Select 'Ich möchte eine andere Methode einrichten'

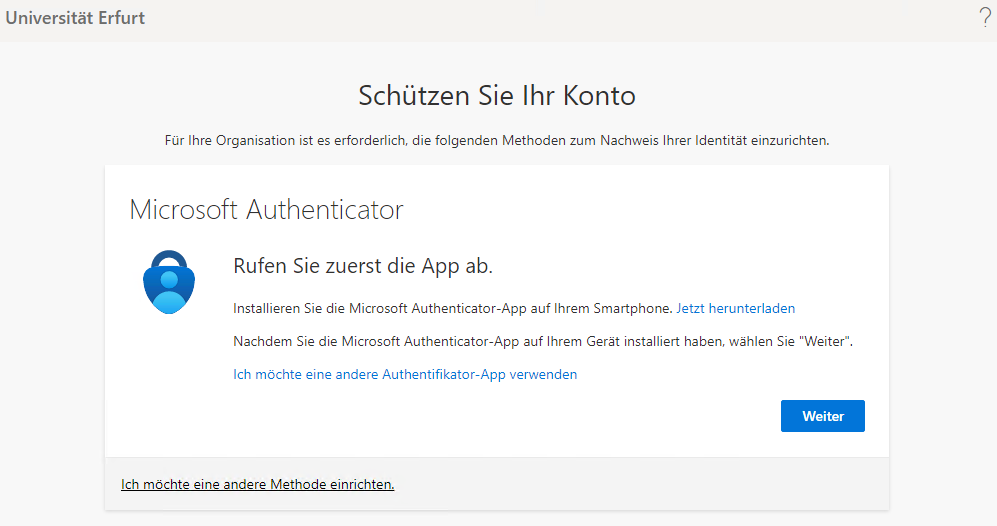pos(258,484)
